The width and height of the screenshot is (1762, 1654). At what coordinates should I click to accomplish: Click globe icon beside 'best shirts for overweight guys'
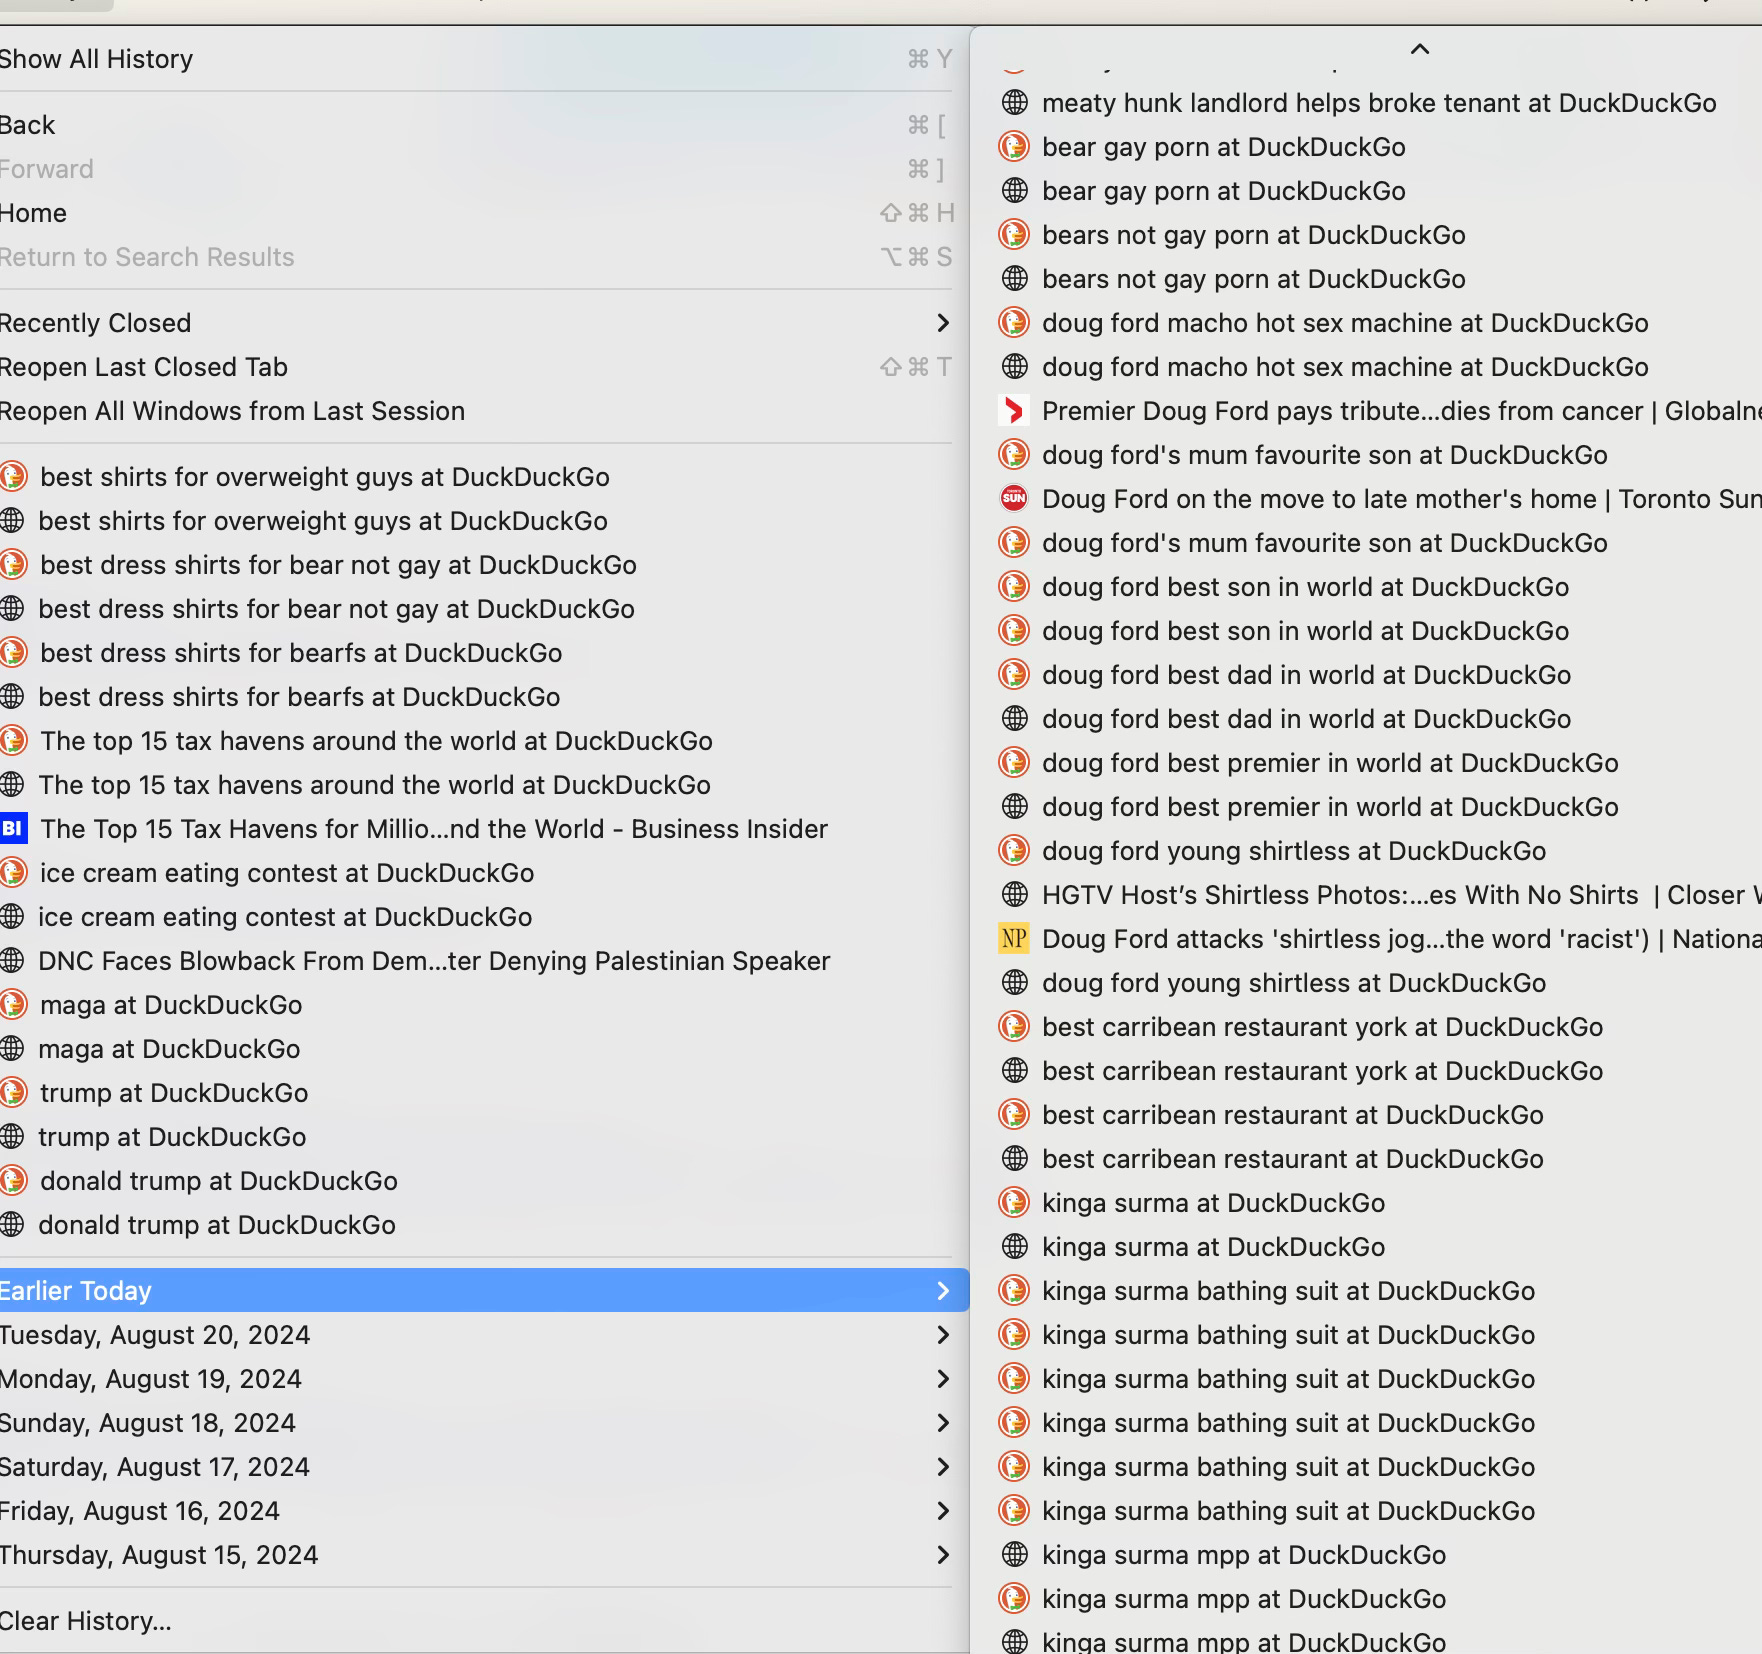pos(12,521)
